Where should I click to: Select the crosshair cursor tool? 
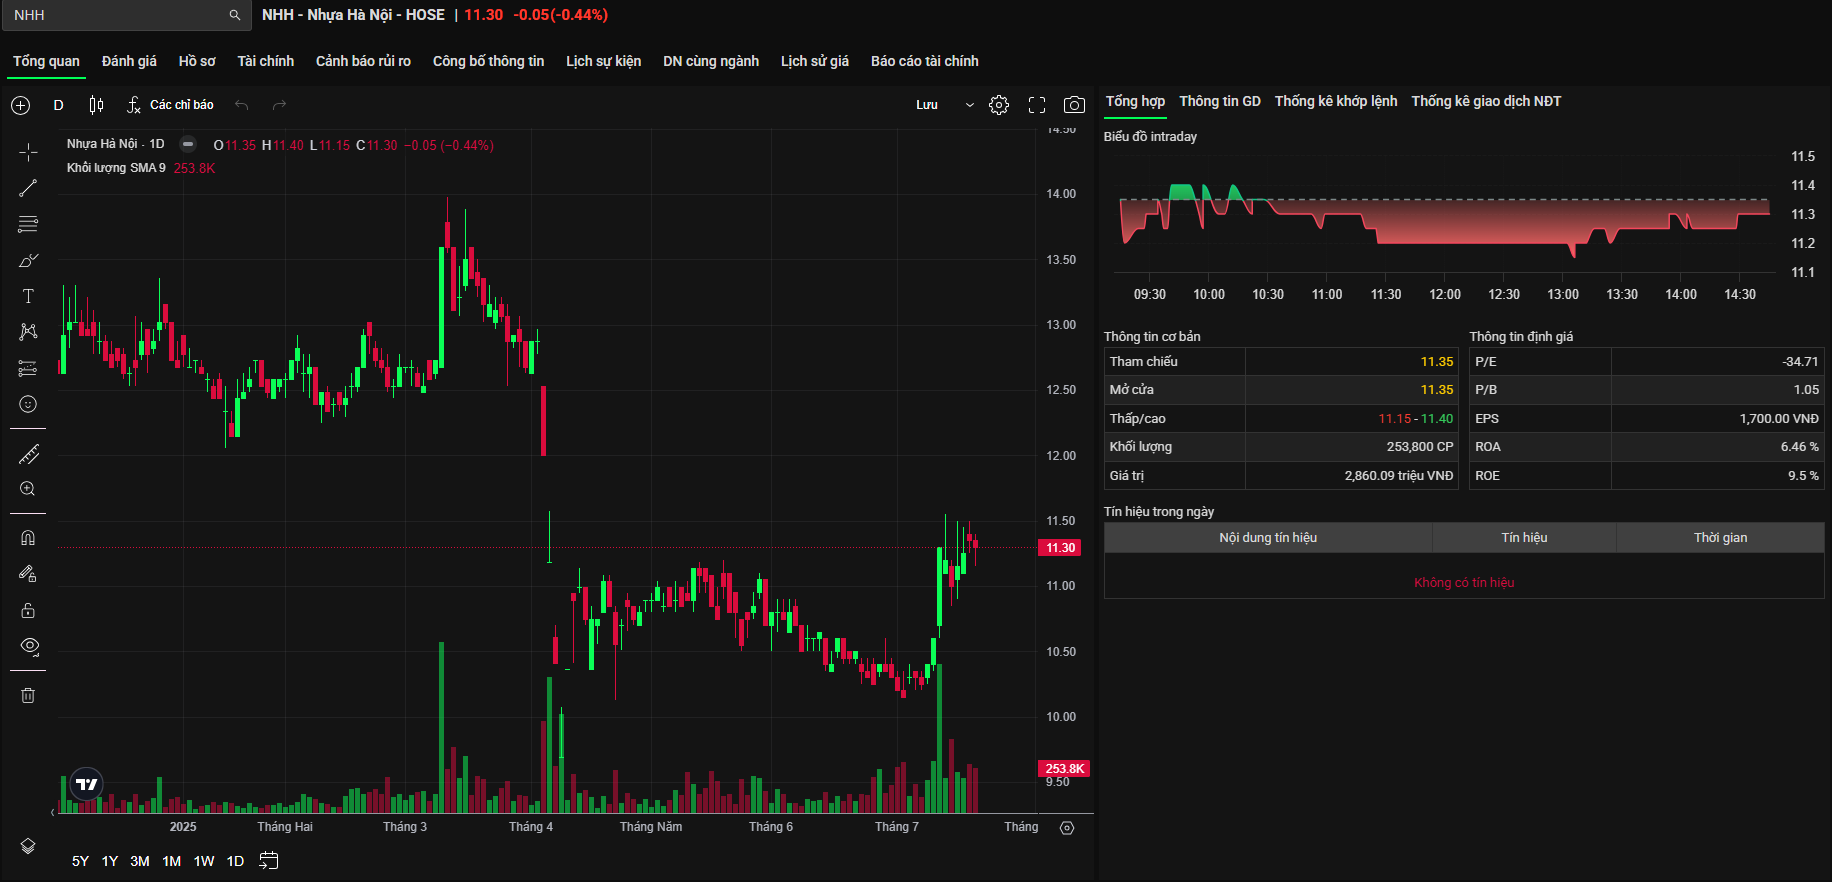[28, 152]
